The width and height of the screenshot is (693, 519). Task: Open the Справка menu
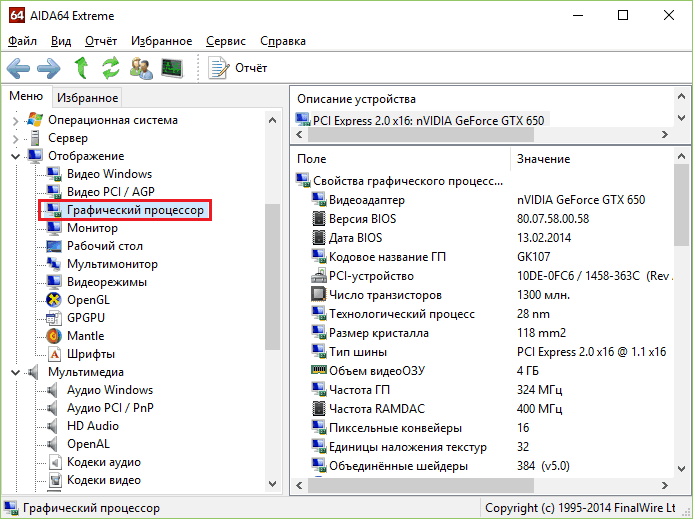pos(283,41)
